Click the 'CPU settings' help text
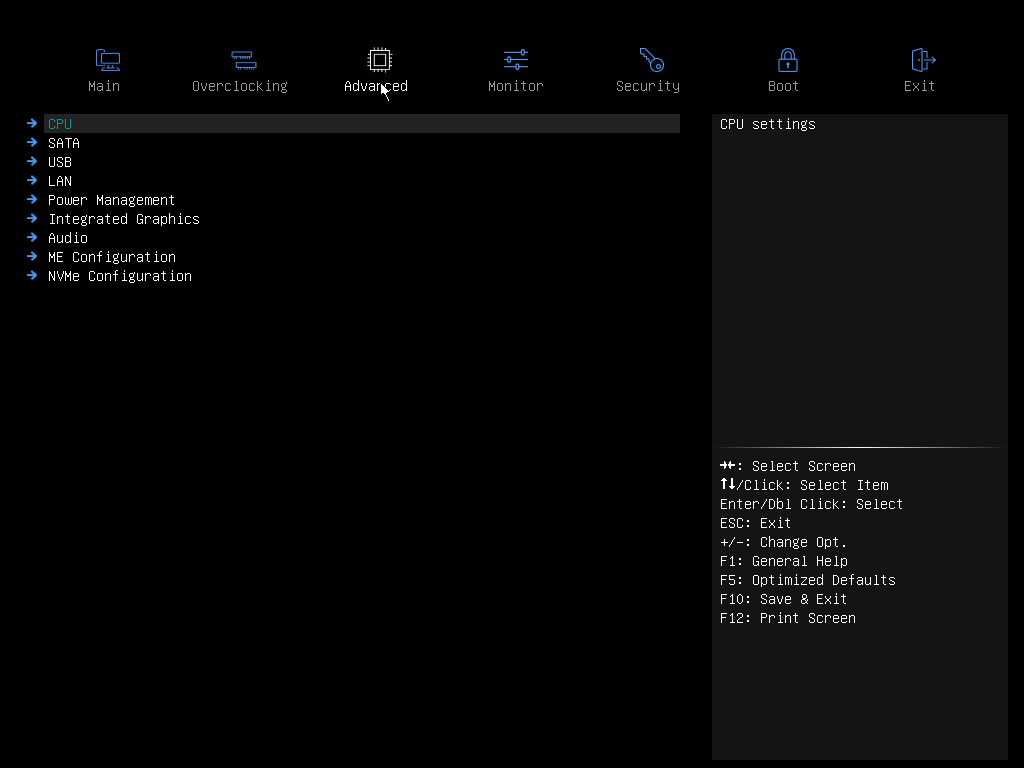Viewport: 1024px width, 768px height. (768, 124)
